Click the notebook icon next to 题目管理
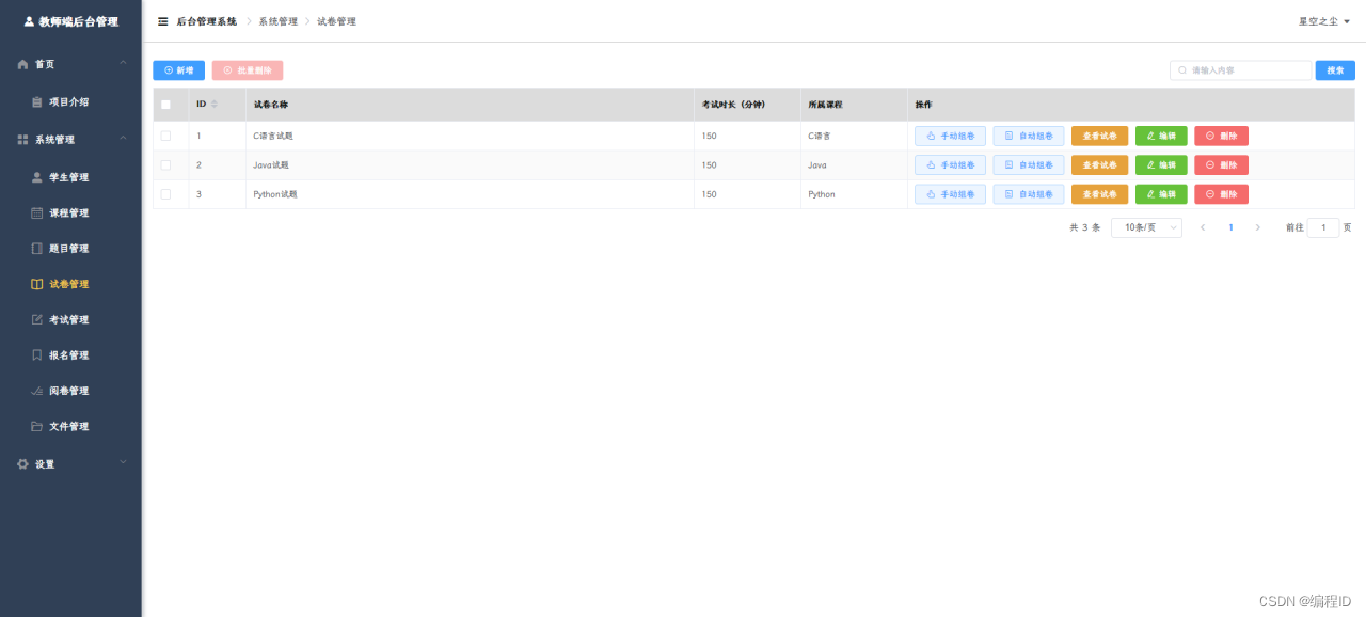Image resolution: width=1366 pixels, height=617 pixels. click(x=37, y=248)
